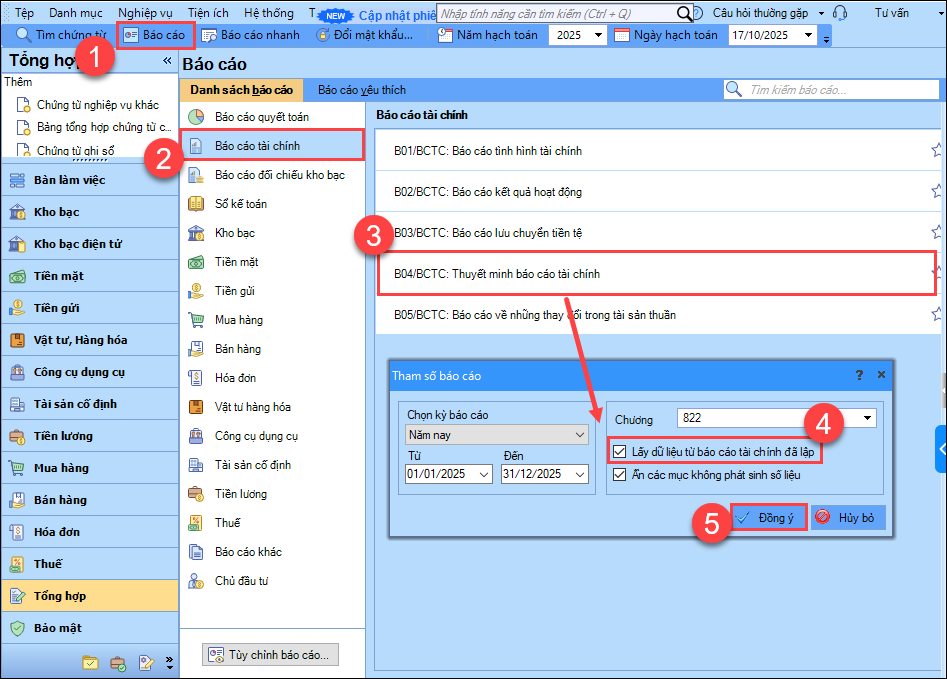Click the Tùy chỉnh báo cáo button
947x679 pixels.
(270, 655)
